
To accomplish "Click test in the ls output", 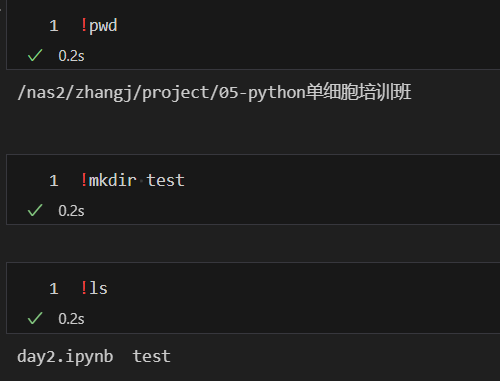I will click(x=152, y=356).
